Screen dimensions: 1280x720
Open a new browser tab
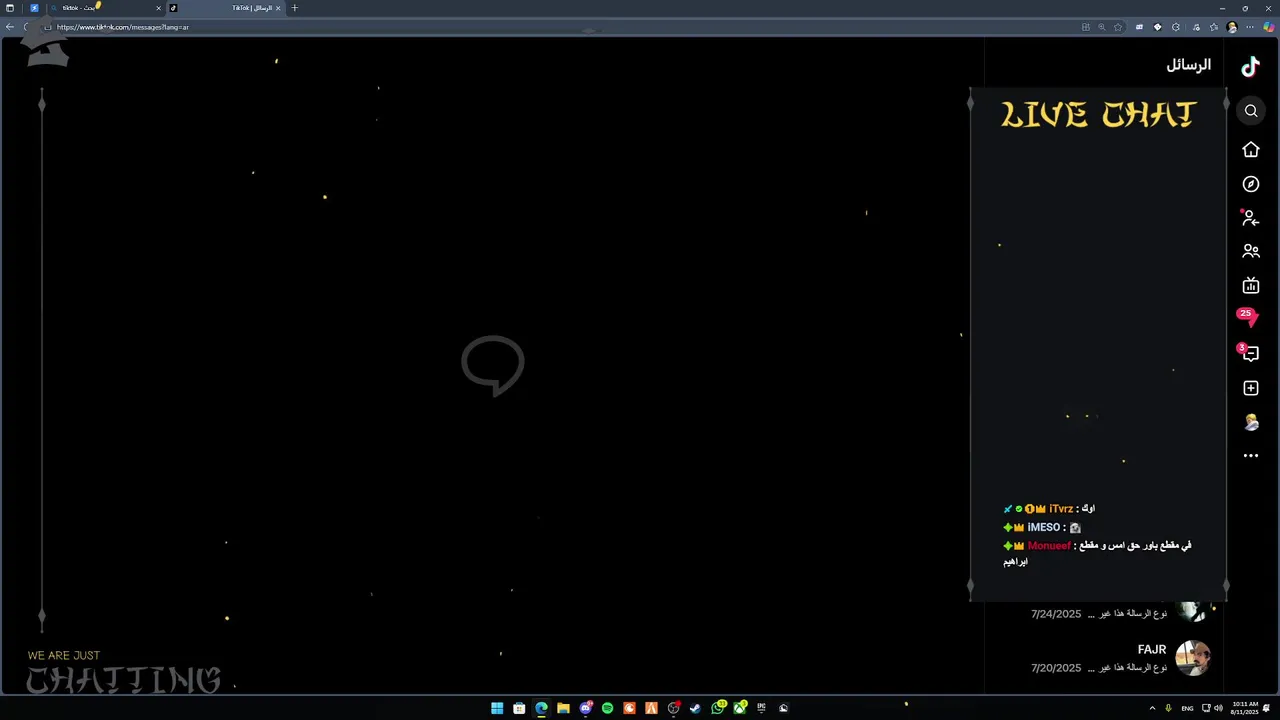pyautogui.click(x=294, y=8)
